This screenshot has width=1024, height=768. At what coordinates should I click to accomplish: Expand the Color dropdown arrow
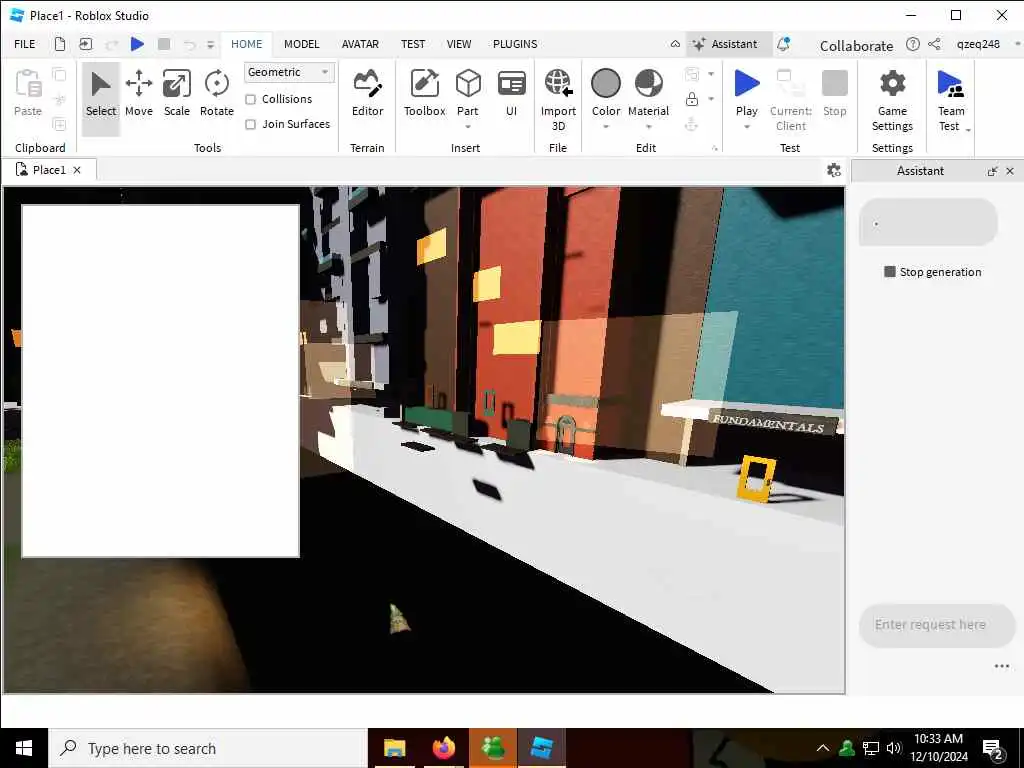click(x=605, y=126)
